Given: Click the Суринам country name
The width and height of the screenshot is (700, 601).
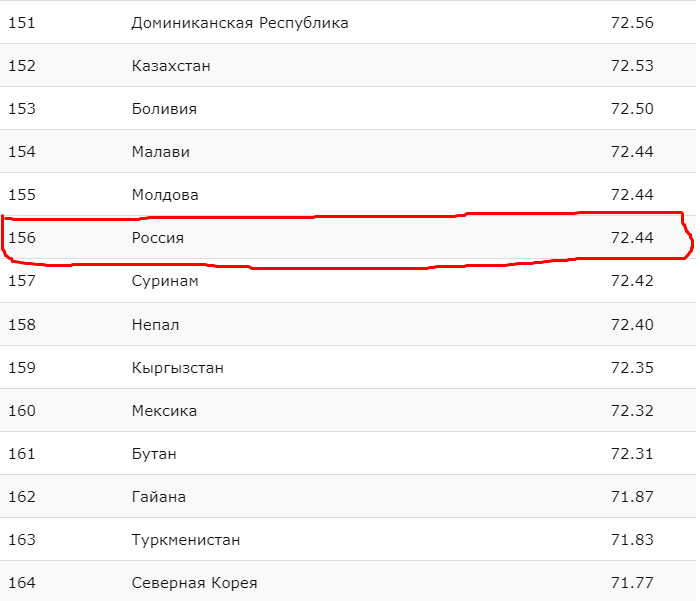Looking at the screenshot, I should coord(165,281).
